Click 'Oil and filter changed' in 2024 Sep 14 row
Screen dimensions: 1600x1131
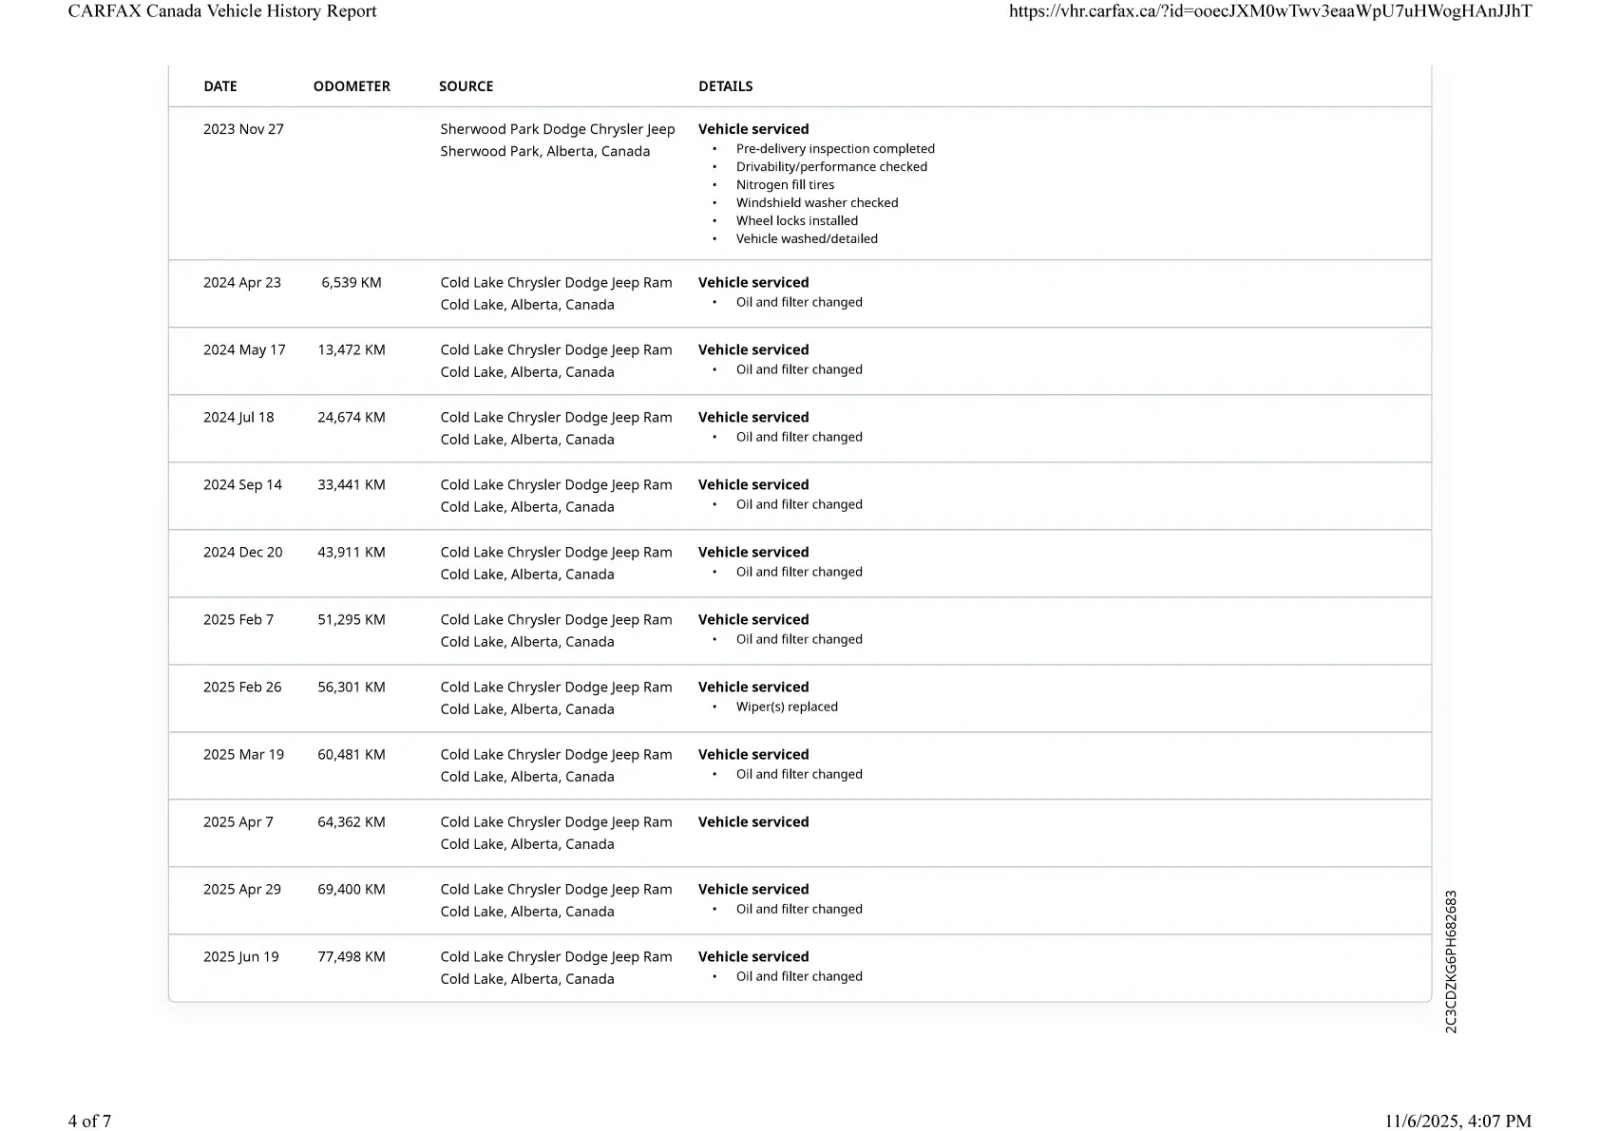tap(799, 504)
